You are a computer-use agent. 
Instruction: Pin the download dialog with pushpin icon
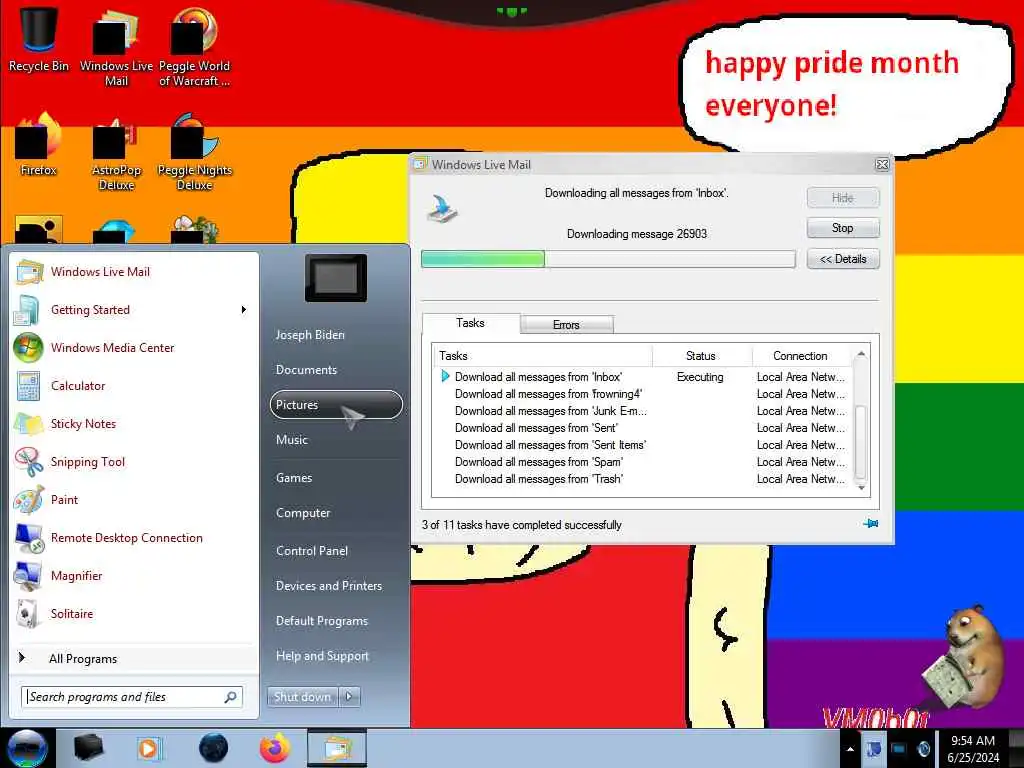click(x=871, y=524)
